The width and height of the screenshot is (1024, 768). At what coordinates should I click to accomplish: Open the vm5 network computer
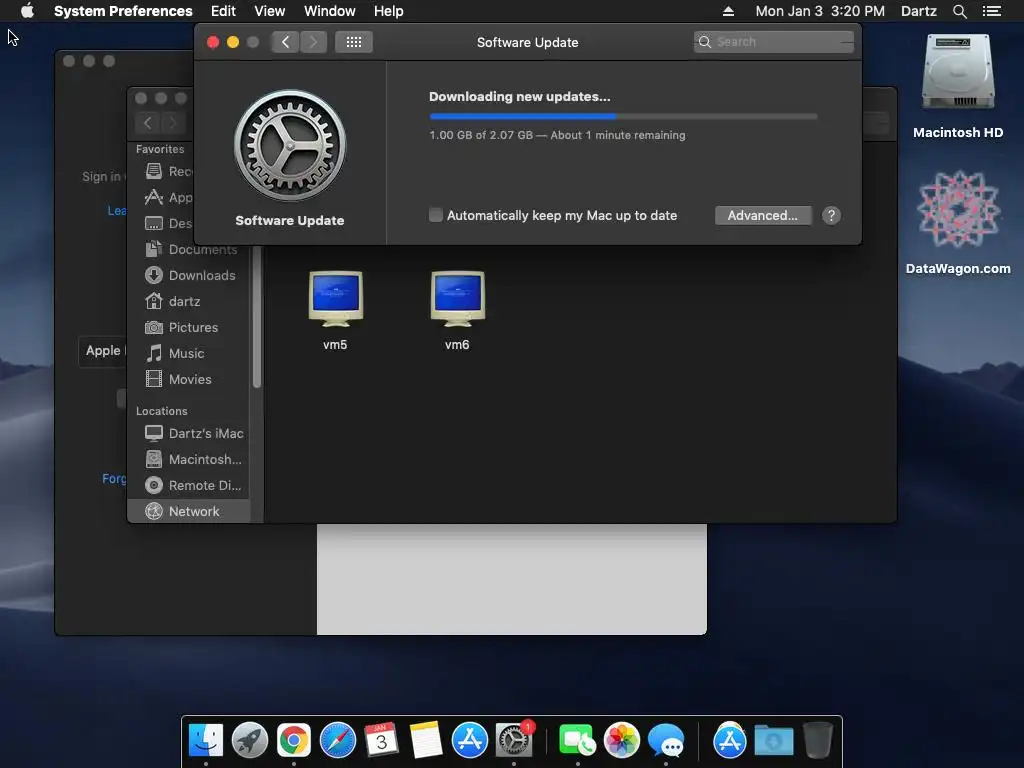pyautogui.click(x=335, y=299)
